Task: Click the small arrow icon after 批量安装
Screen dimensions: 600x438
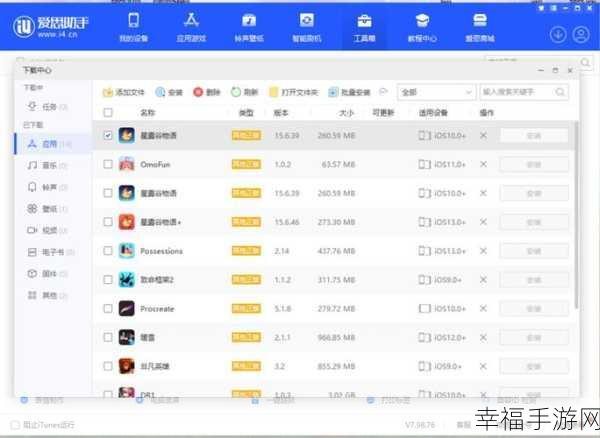Action: [383, 92]
